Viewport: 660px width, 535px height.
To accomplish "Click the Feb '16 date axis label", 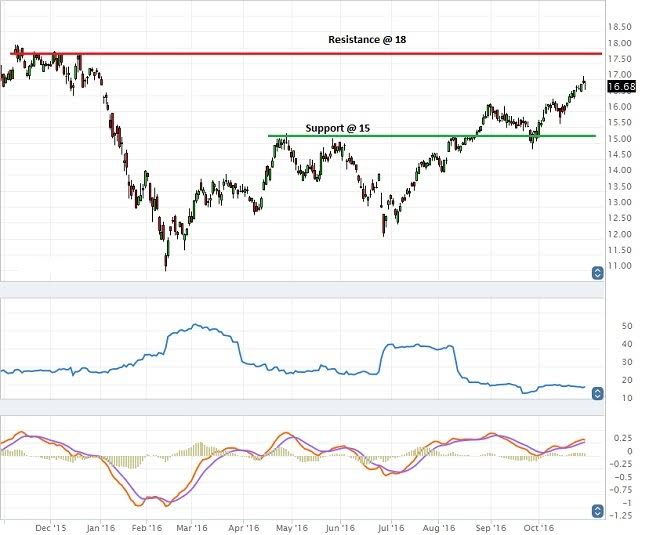I will pyautogui.click(x=146, y=528).
